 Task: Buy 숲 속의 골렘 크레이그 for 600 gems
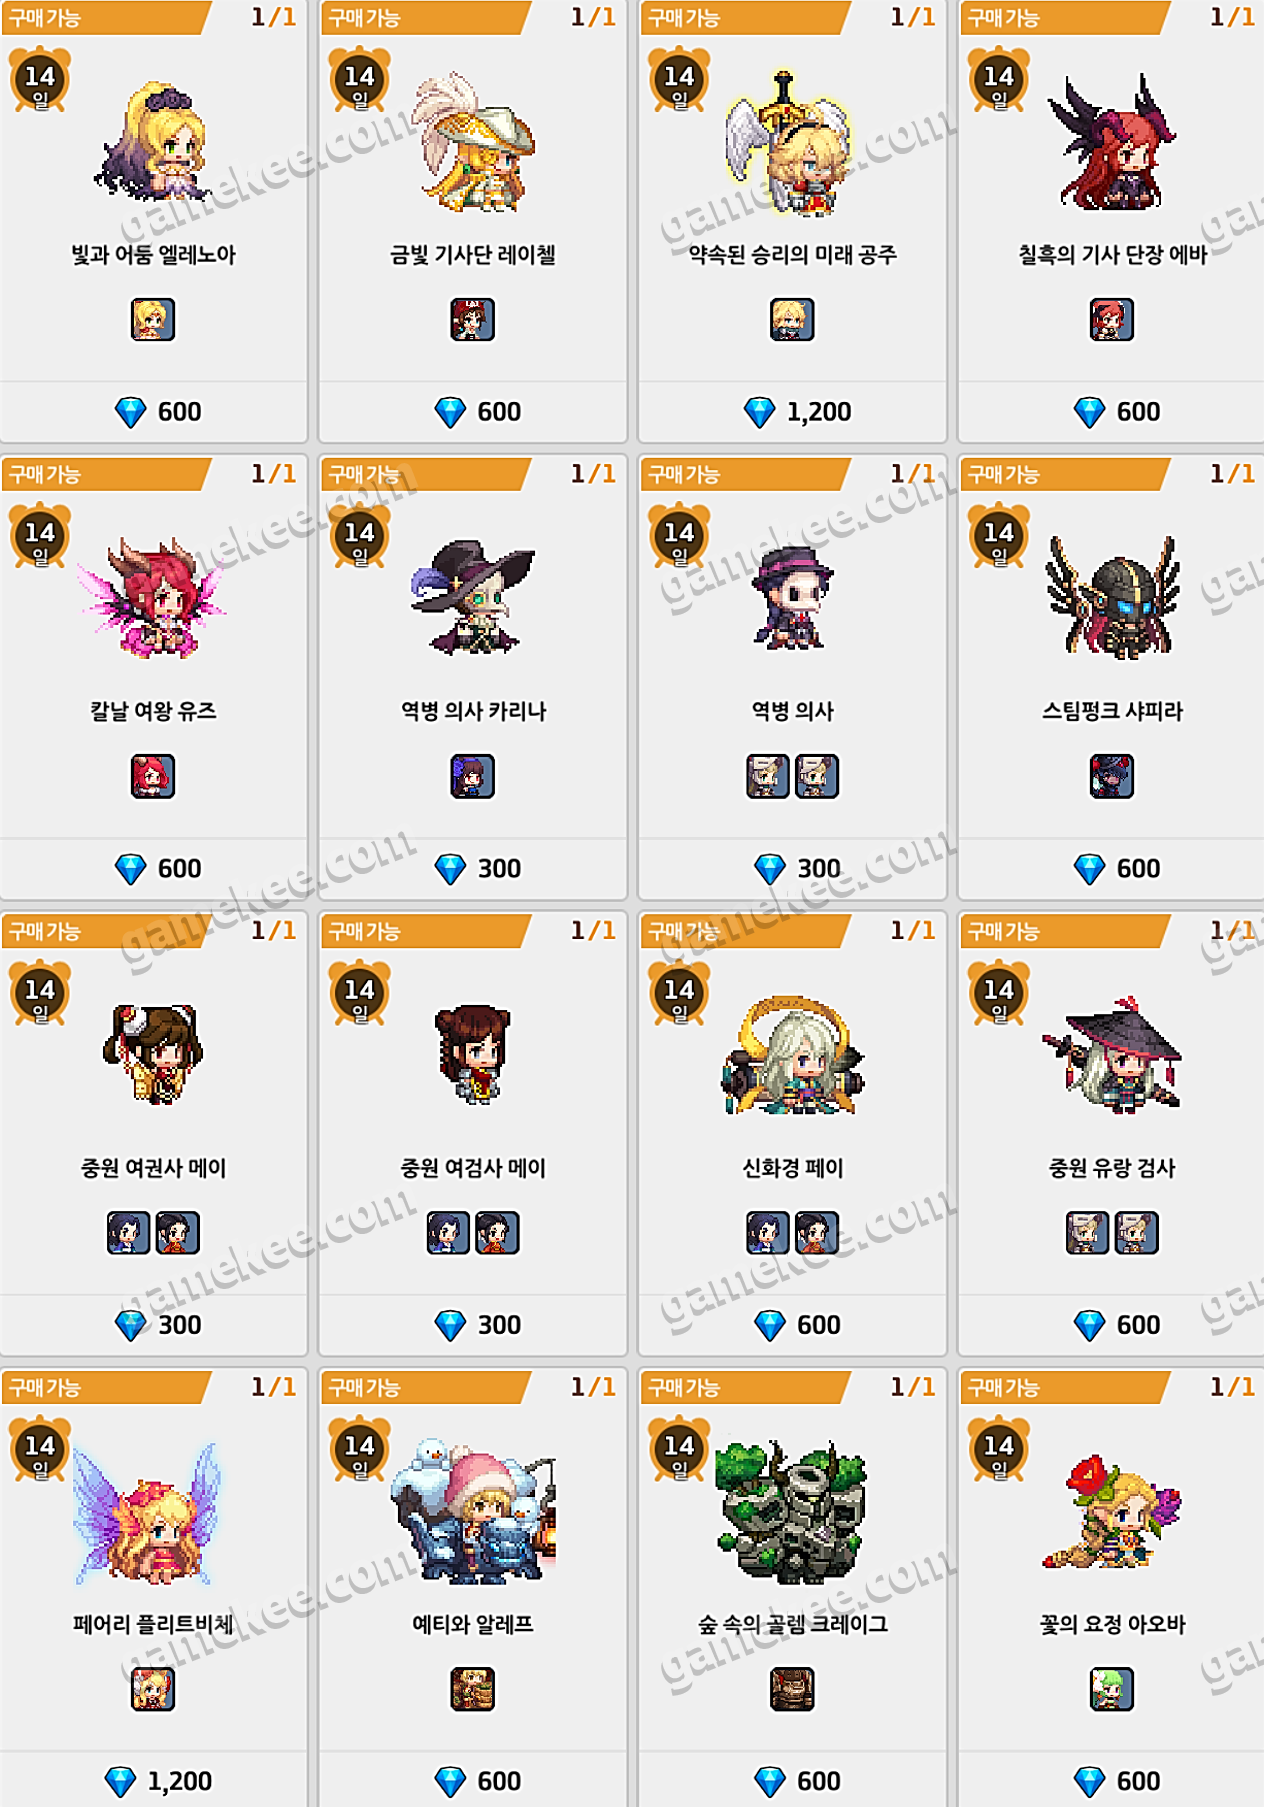[x=792, y=1780]
